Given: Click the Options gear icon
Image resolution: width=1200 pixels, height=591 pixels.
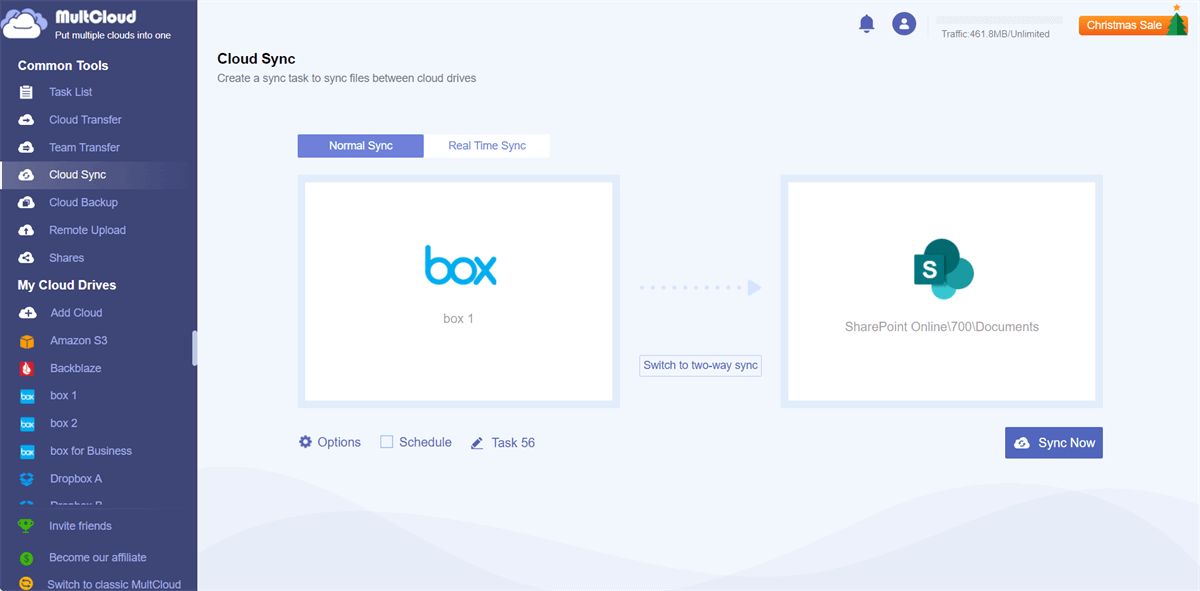Looking at the screenshot, I should 305,442.
